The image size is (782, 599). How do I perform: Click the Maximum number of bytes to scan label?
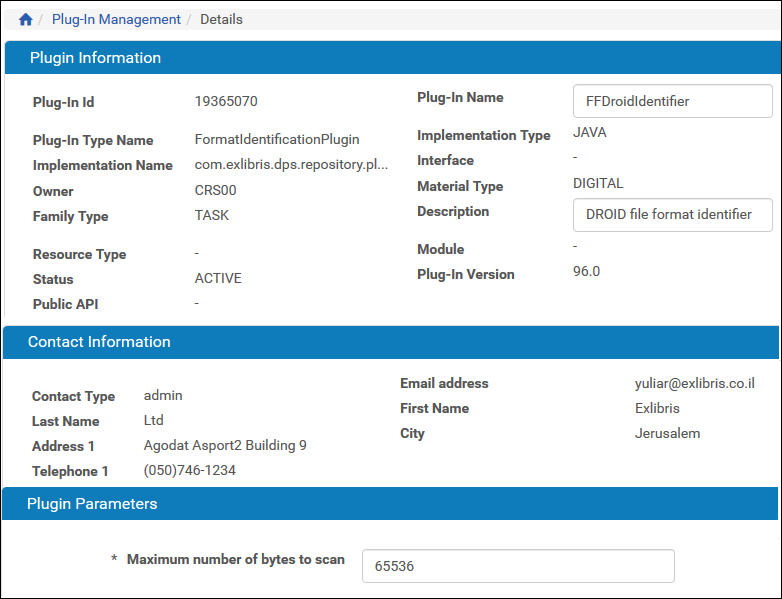pos(235,559)
